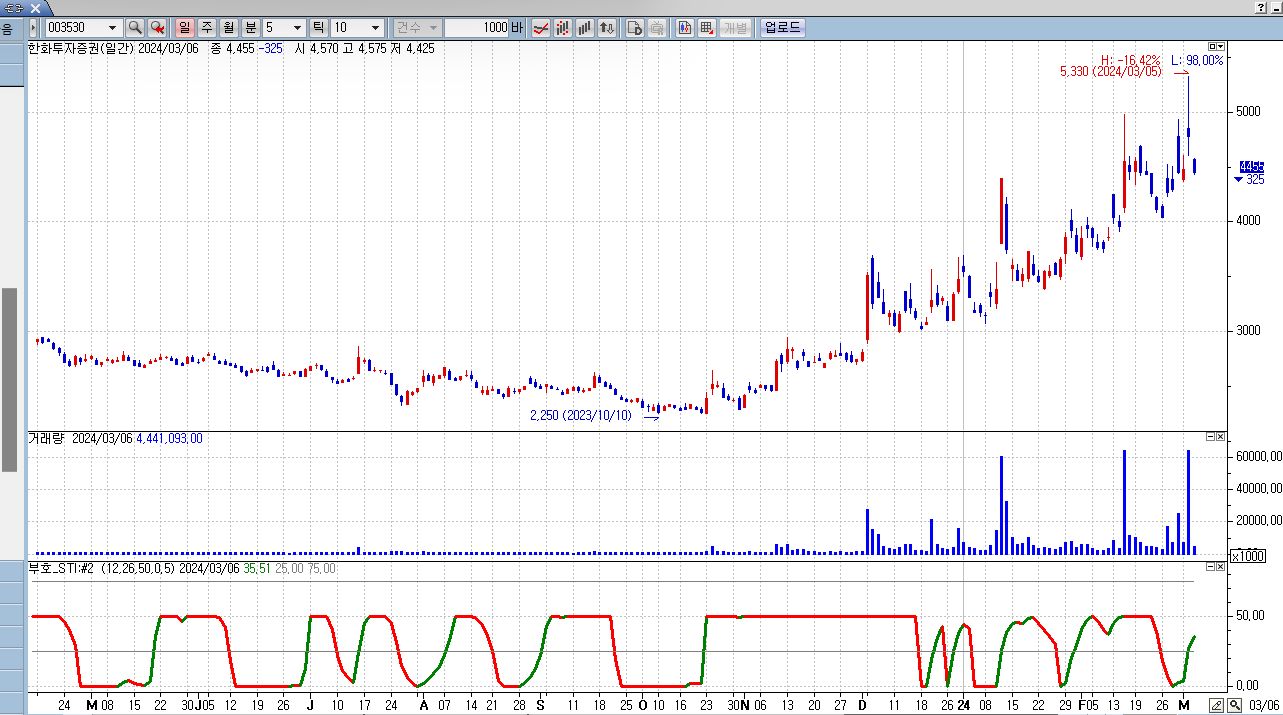The width and height of the screenshot is (1283, 715).
Task: Expand the tick interval dropdown showing 10
Action: pos(375,28)
